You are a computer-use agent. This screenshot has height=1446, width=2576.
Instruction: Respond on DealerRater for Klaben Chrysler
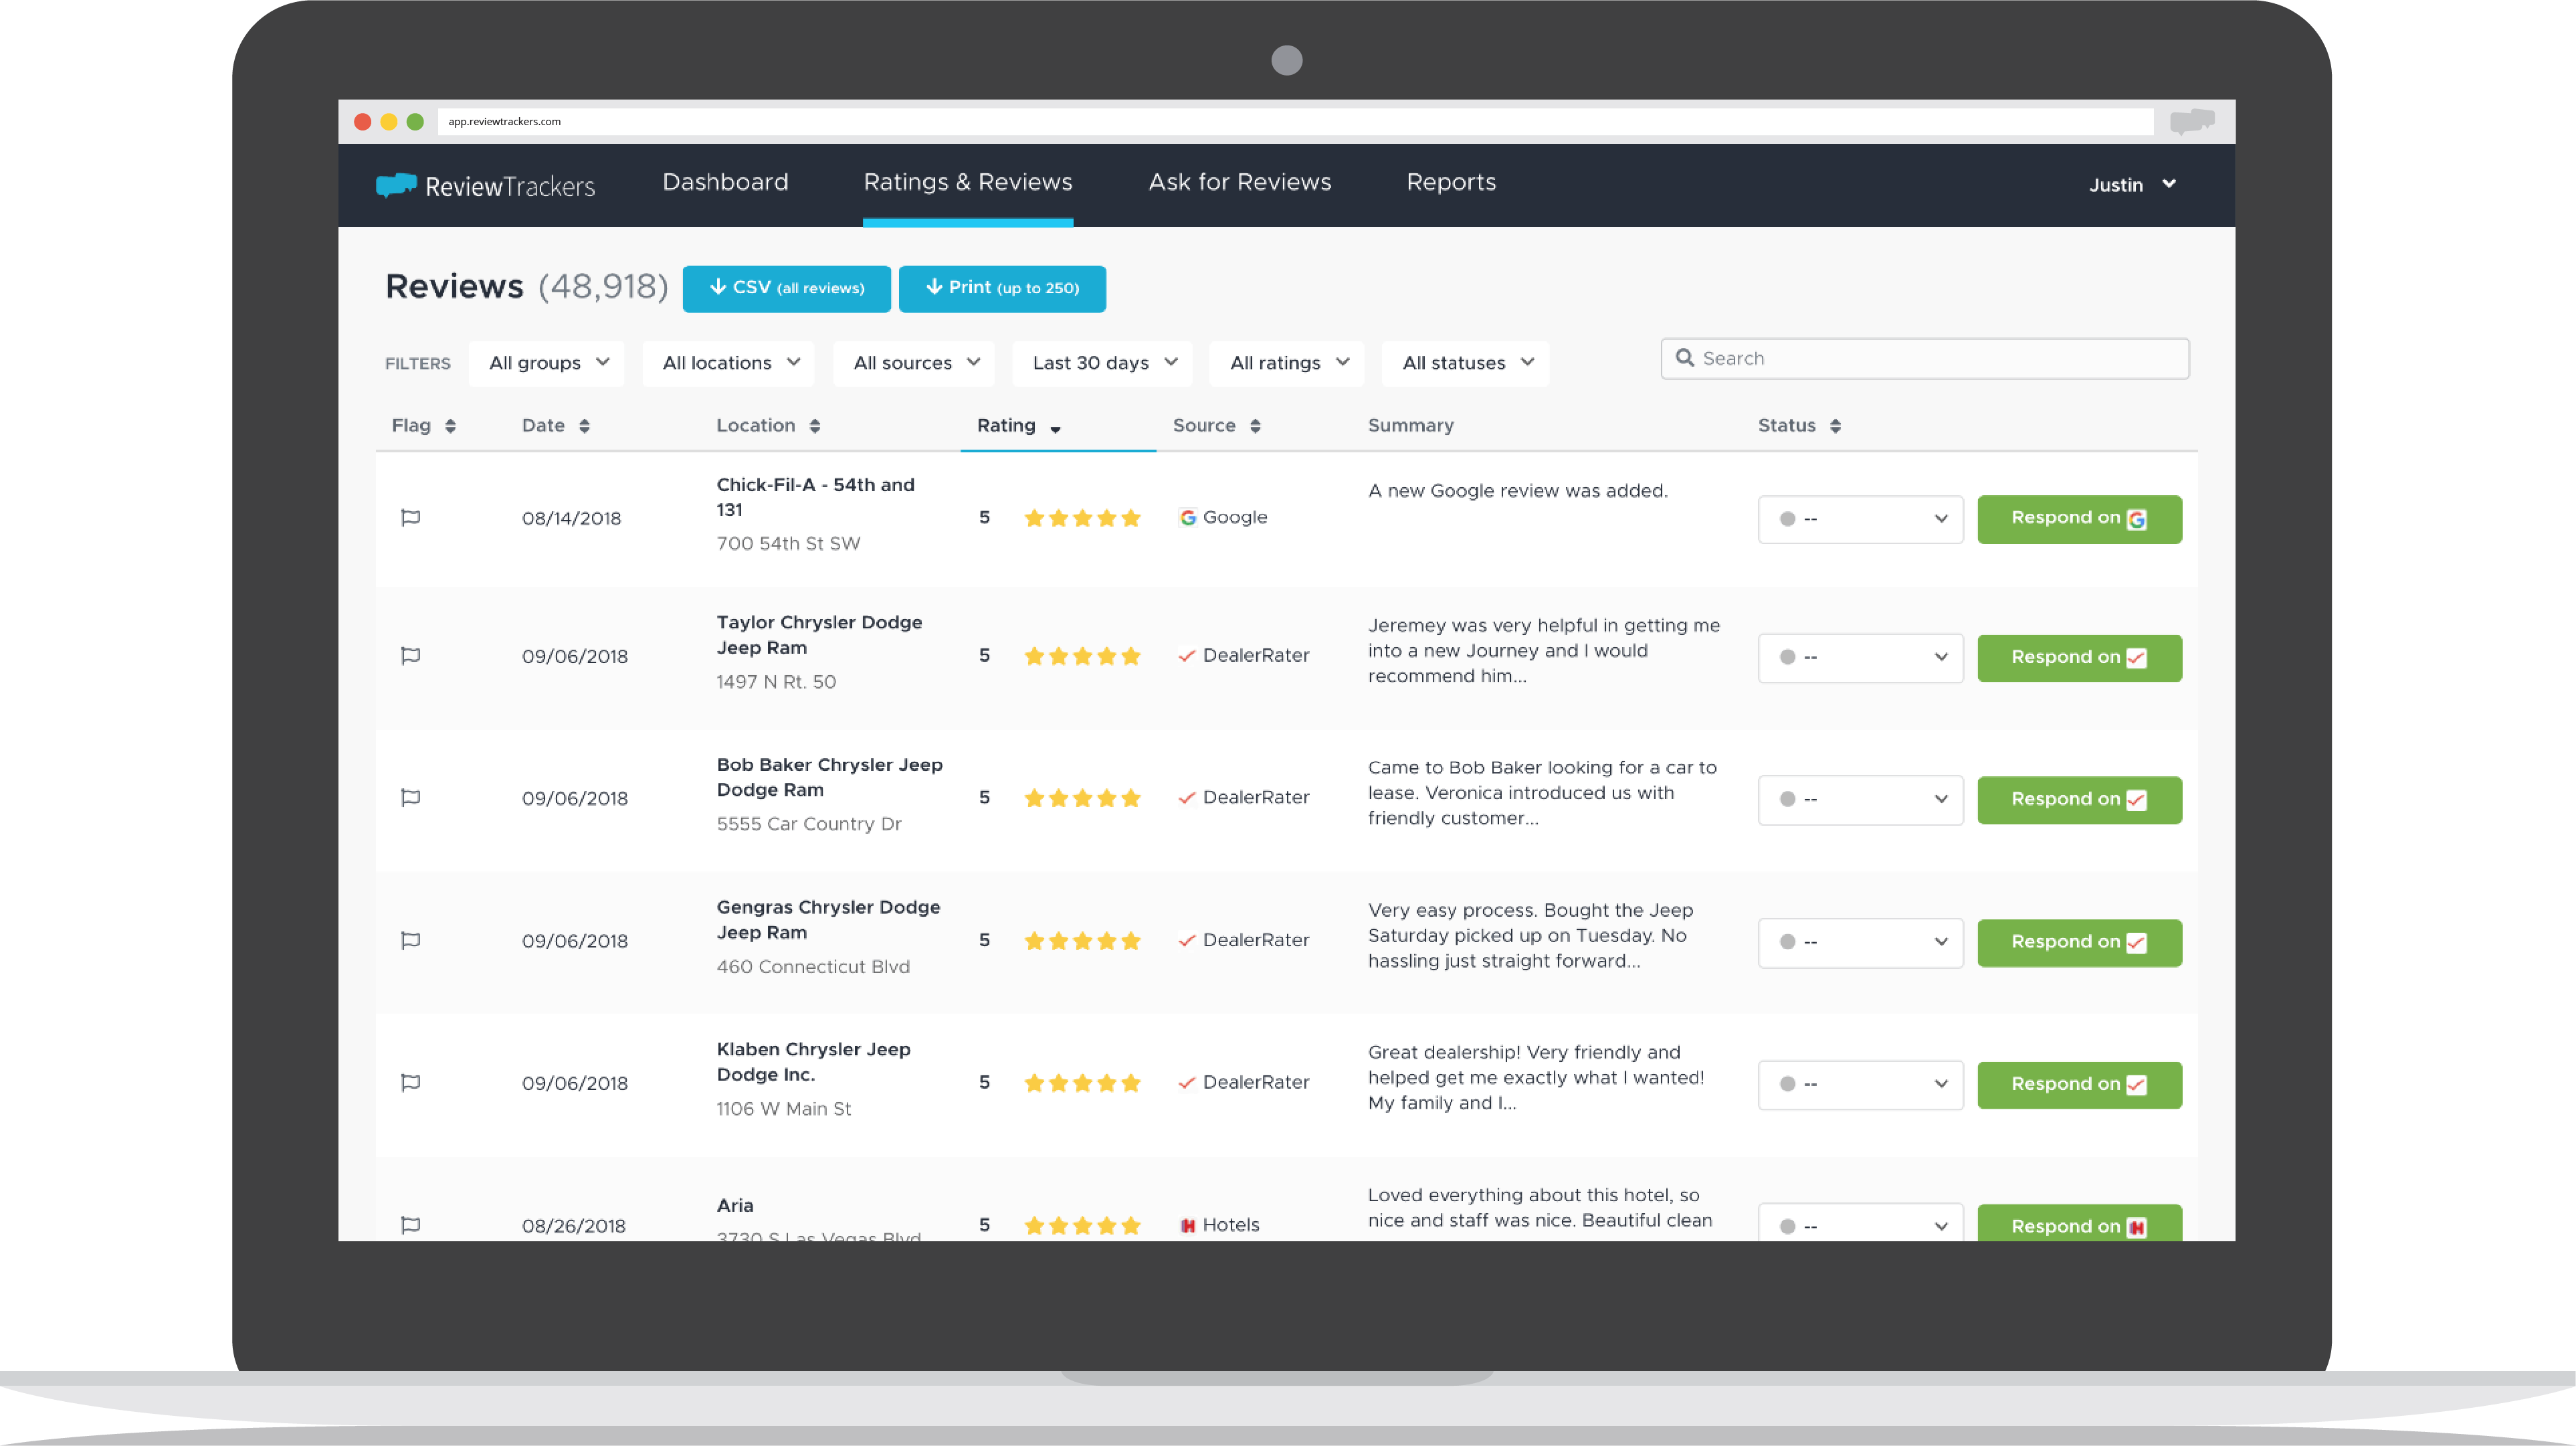click(2080, 1085)
